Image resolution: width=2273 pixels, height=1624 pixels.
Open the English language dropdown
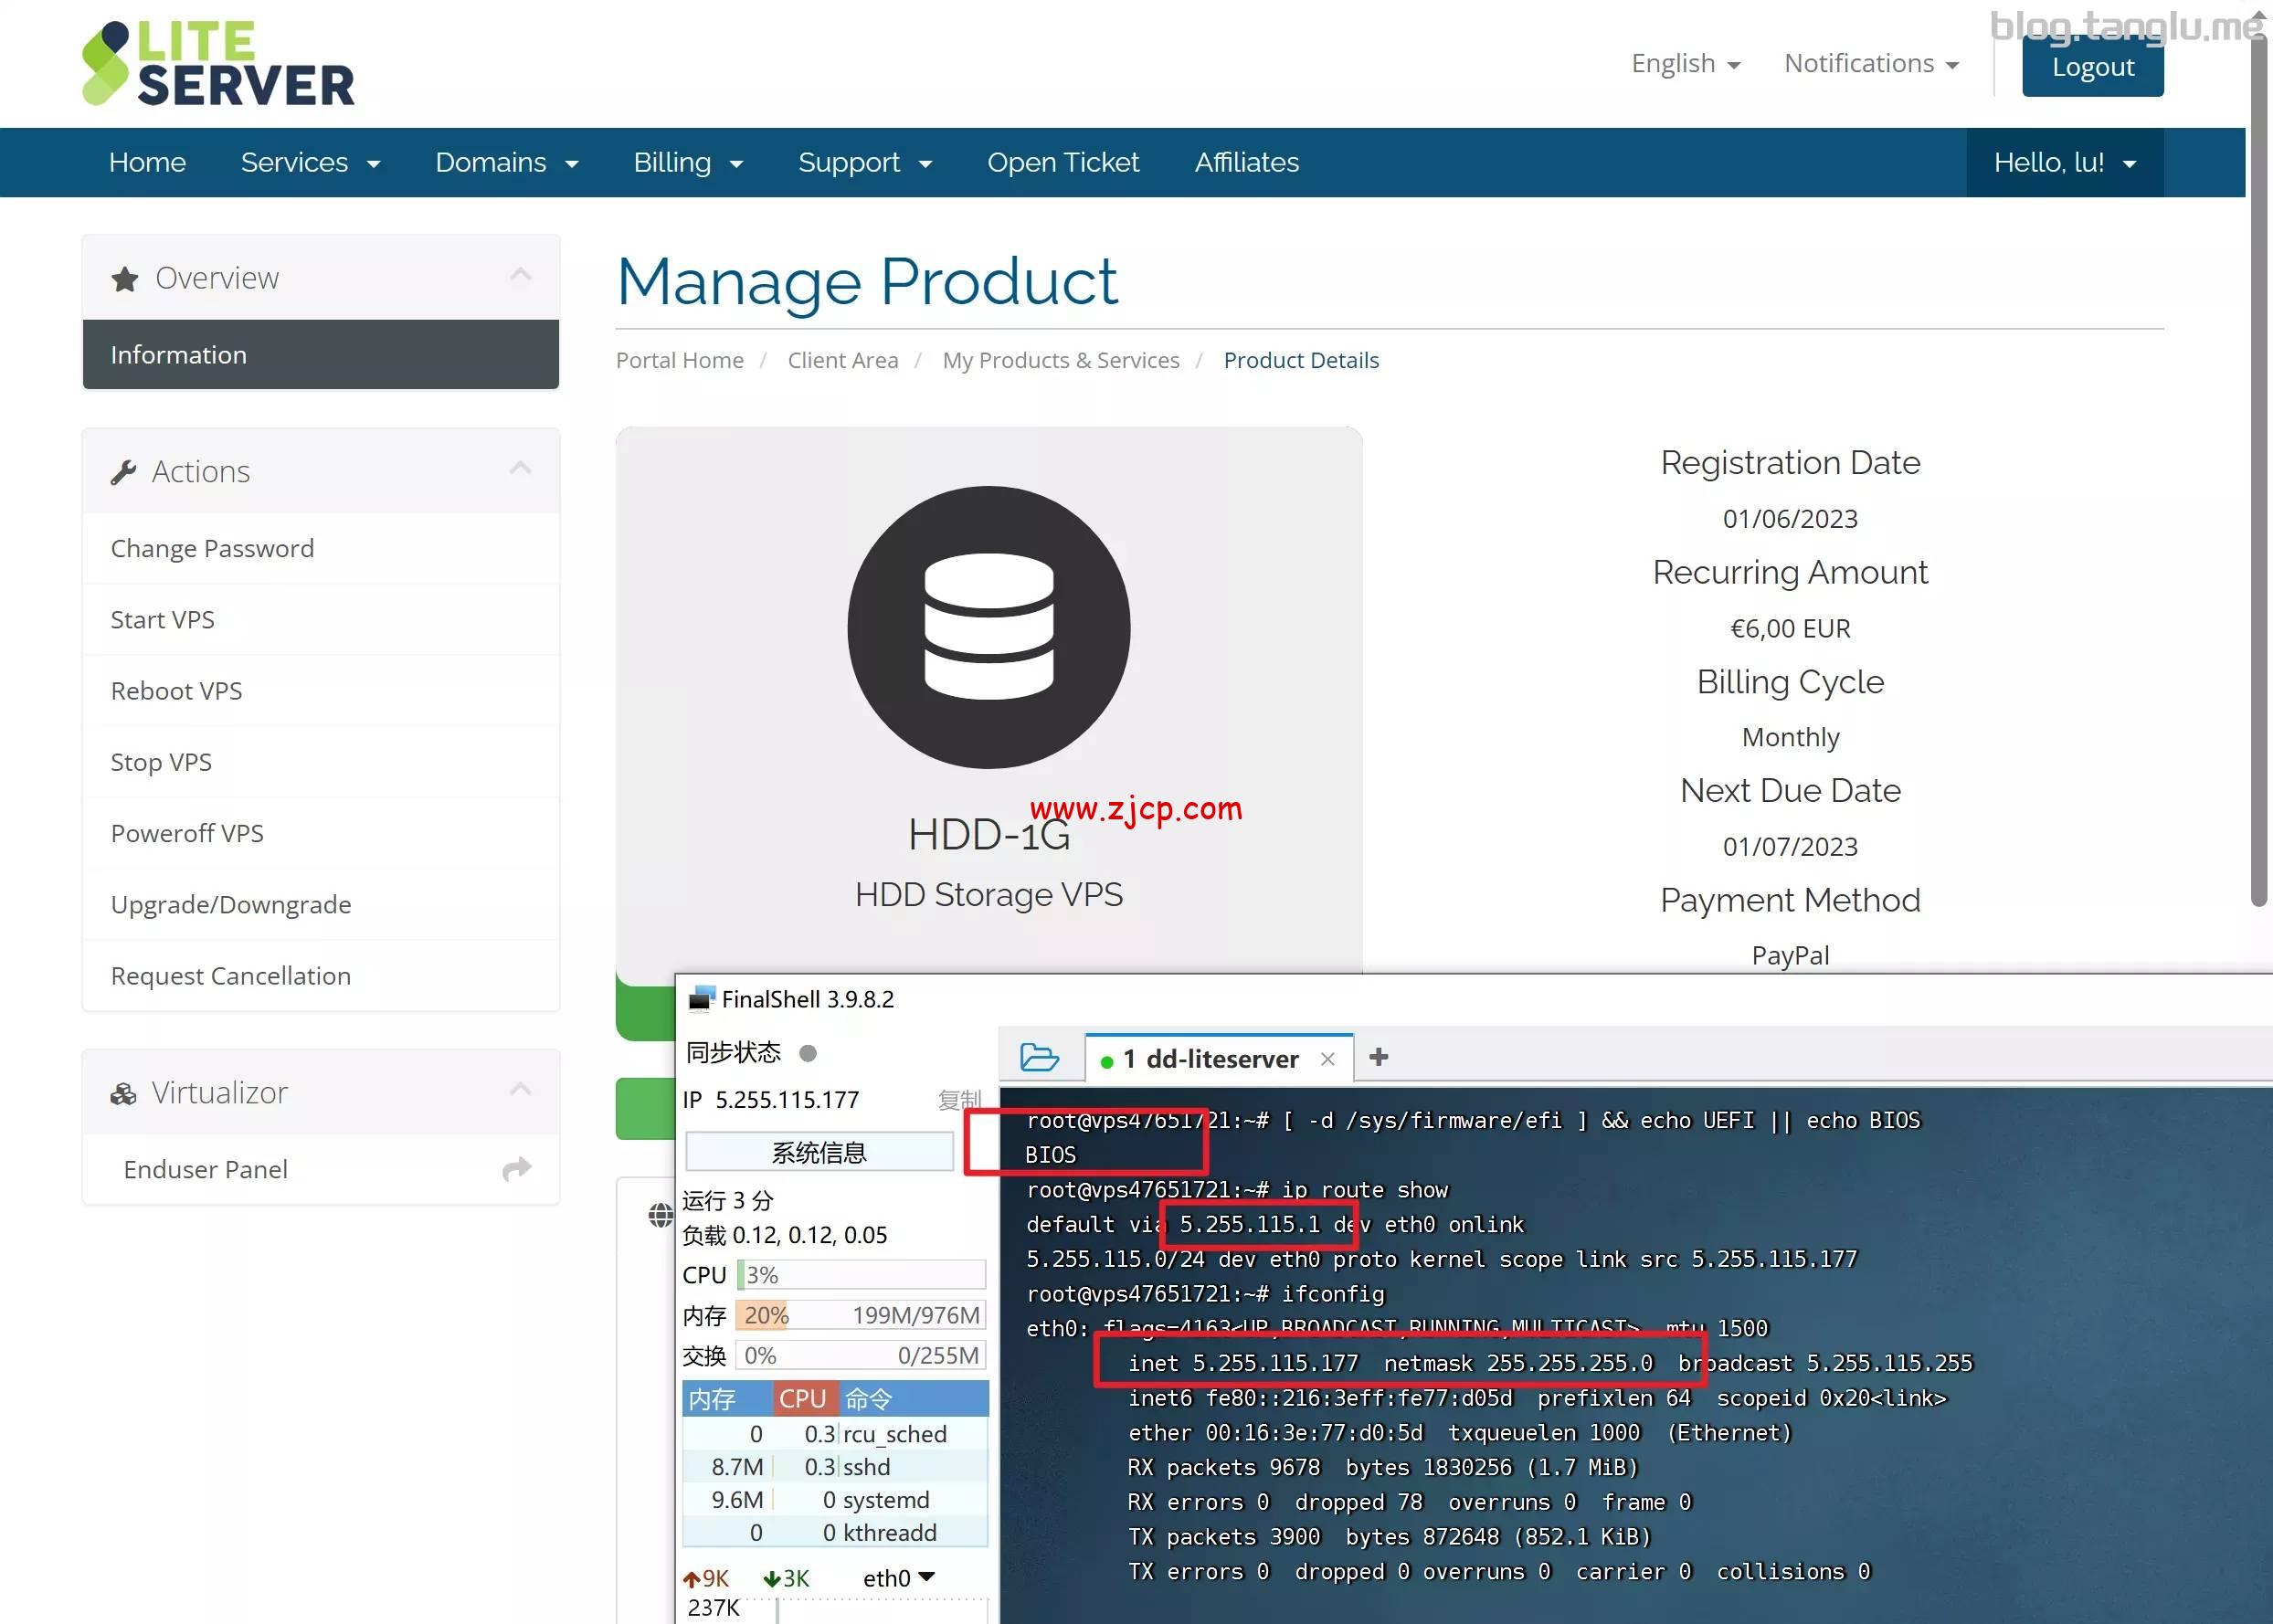click(1685, 64)
